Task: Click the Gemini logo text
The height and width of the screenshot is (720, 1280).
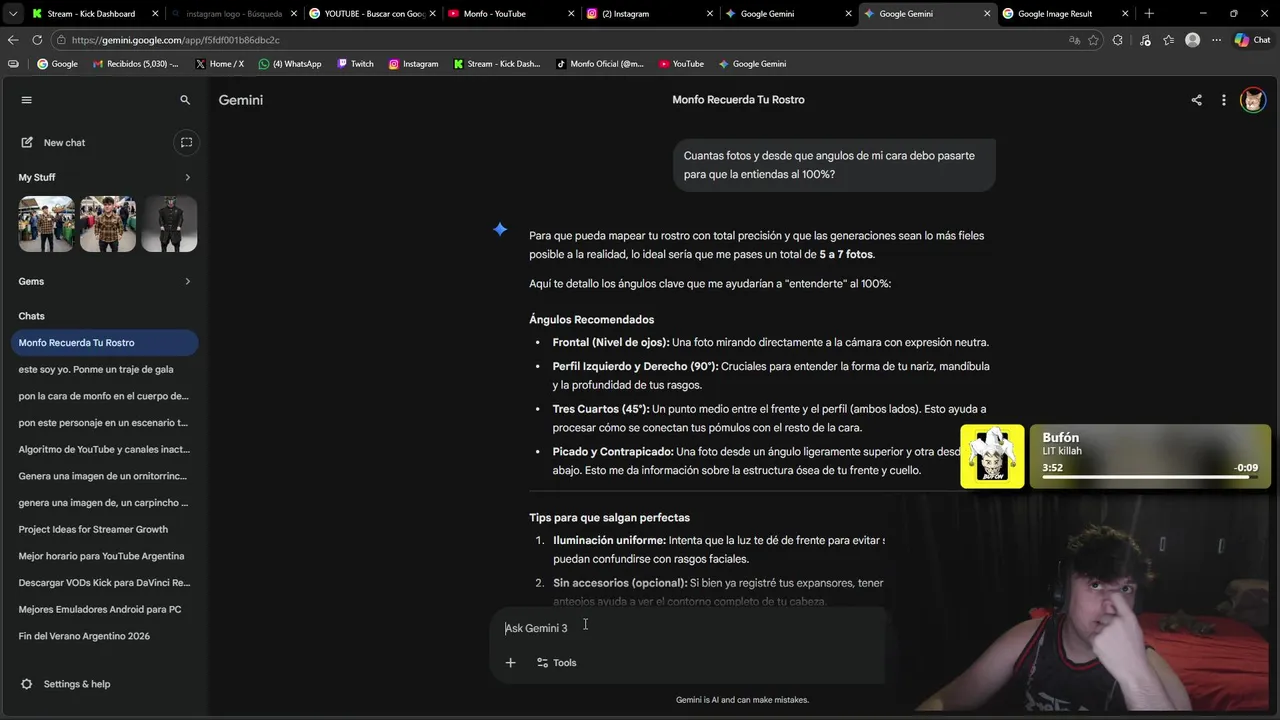Action: click(x=241, y=100)
